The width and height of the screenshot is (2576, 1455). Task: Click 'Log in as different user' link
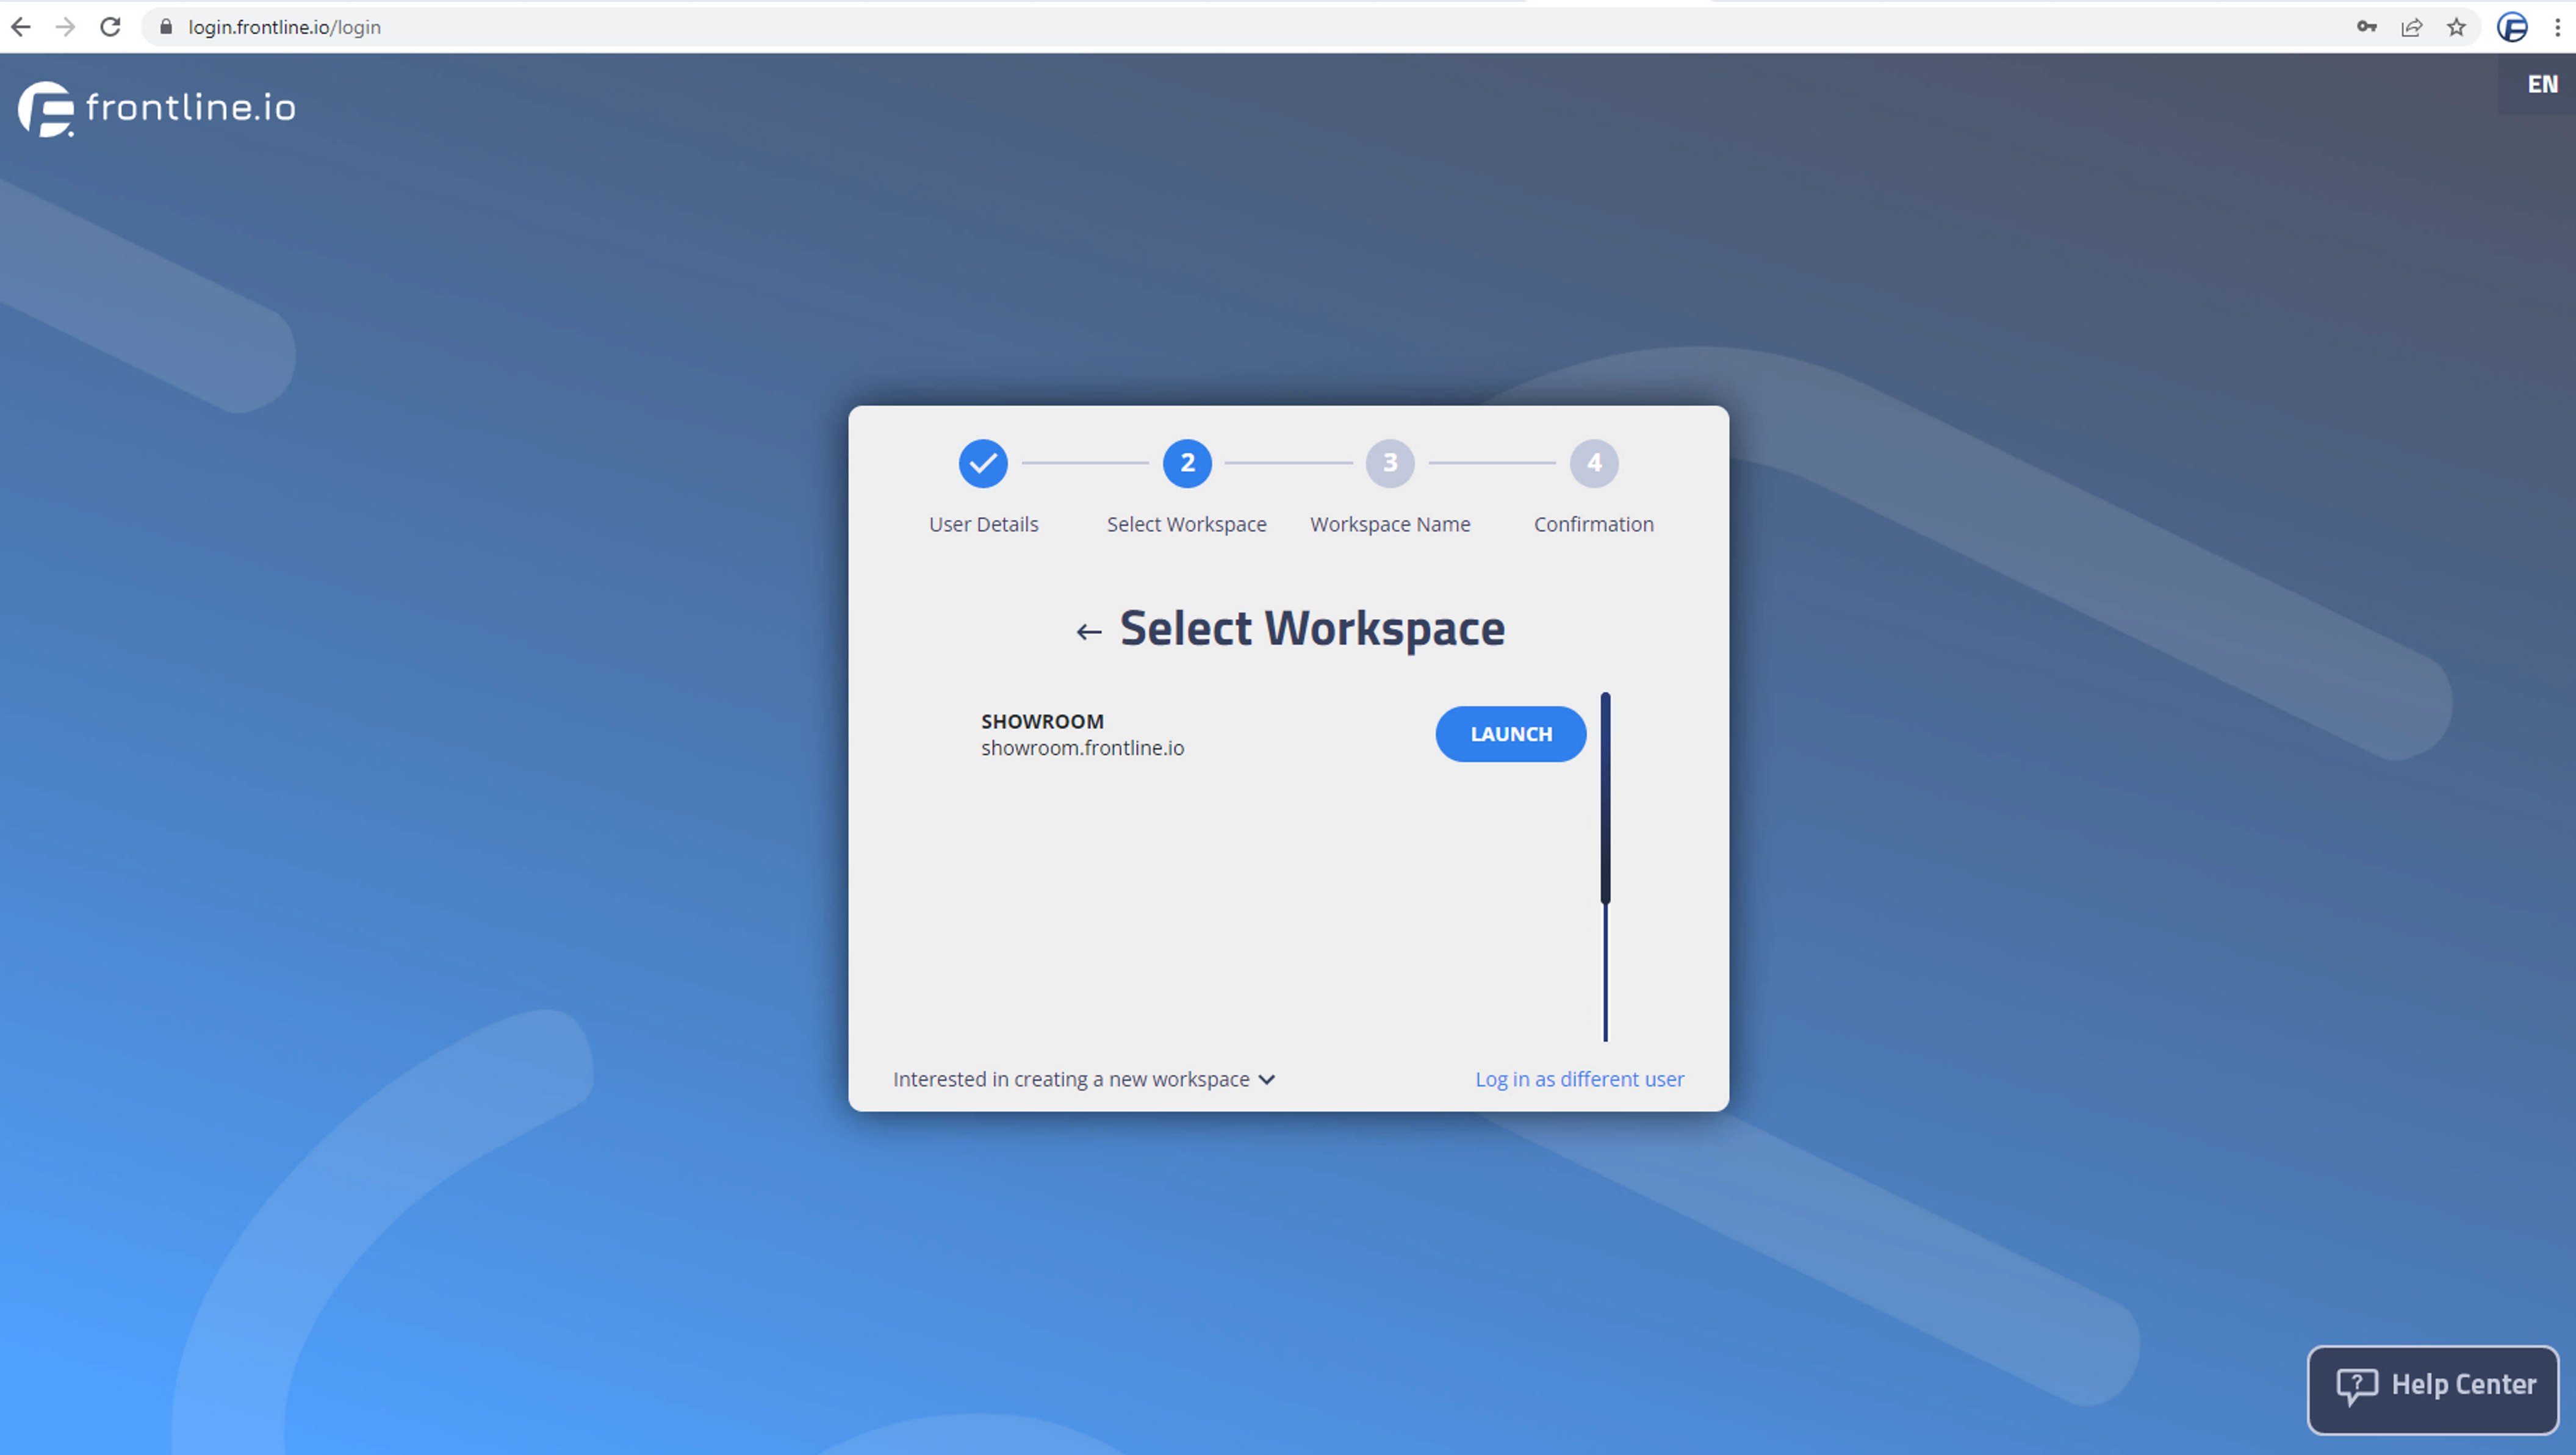click(1579, 1079)
